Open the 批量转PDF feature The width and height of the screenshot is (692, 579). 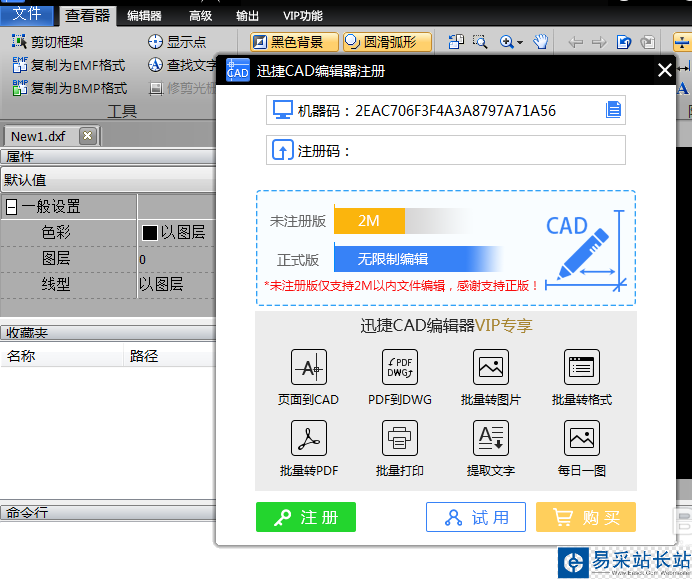(x=308, y=447)
